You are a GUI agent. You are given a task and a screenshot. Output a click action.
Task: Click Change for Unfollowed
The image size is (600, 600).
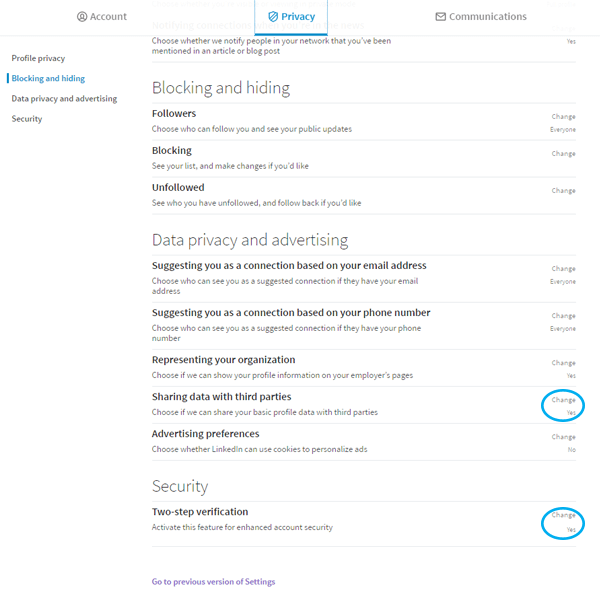click(563, 191)
